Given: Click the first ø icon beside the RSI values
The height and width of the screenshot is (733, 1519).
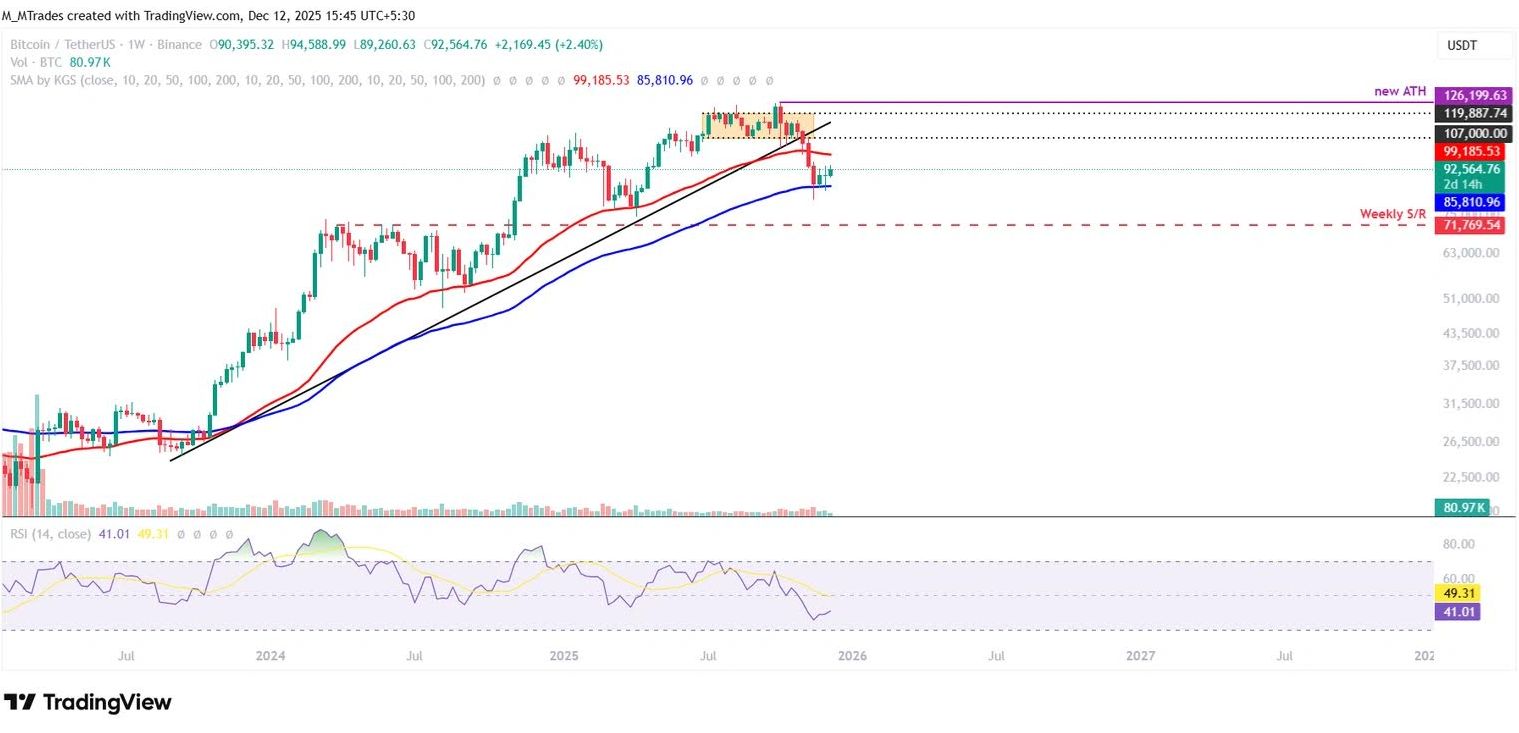Looking at the screenshot, I should click(181, 535).
